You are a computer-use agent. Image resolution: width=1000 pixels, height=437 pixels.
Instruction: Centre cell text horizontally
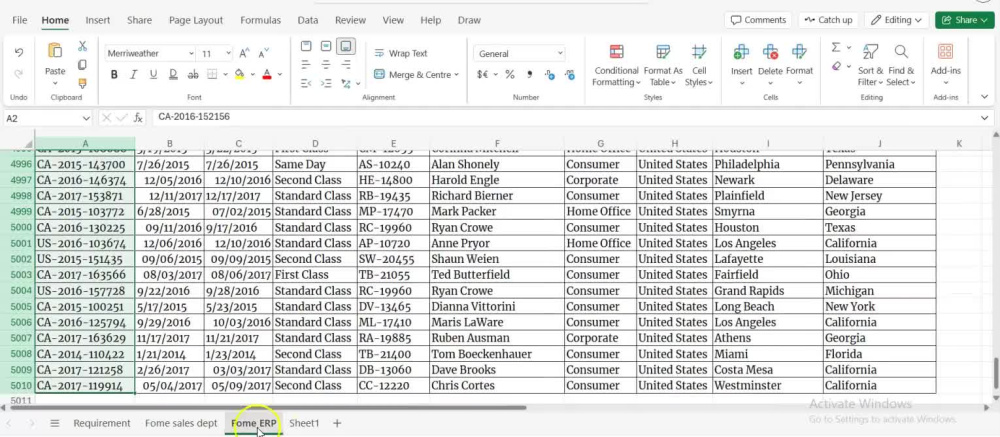point(326,64)
